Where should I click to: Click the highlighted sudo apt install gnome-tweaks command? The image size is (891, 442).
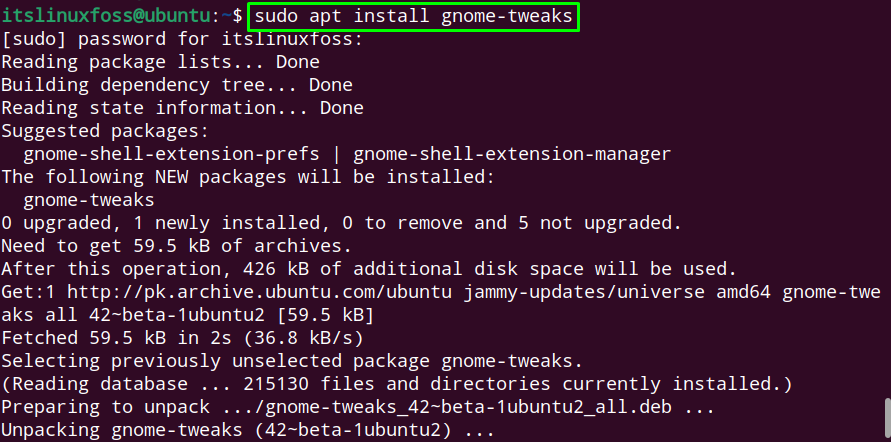point(413,16)
